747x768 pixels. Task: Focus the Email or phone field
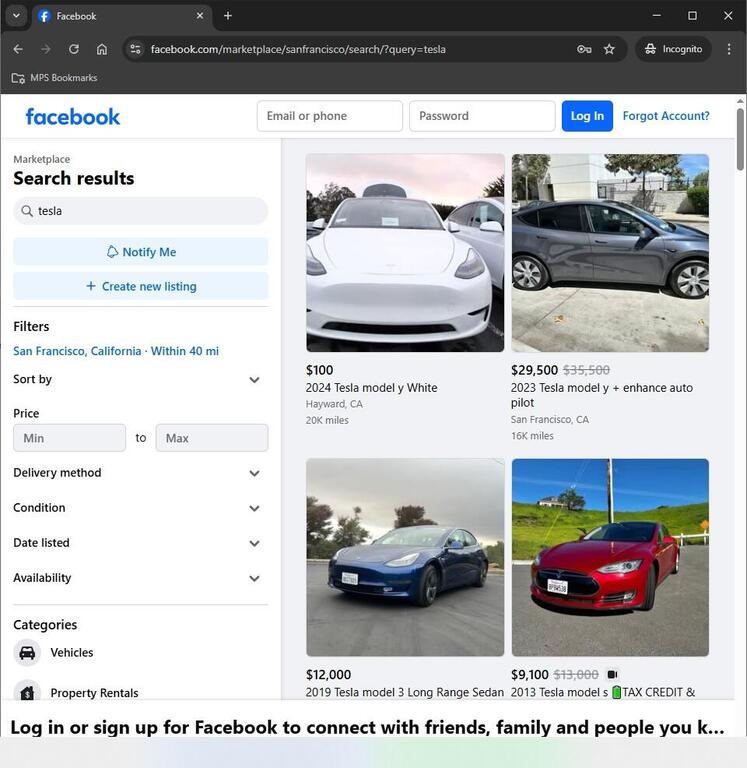(330, 116)
